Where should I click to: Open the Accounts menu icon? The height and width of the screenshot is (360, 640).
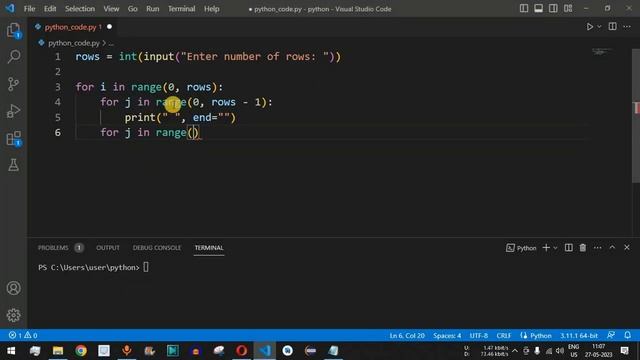(x=13, y=288)
